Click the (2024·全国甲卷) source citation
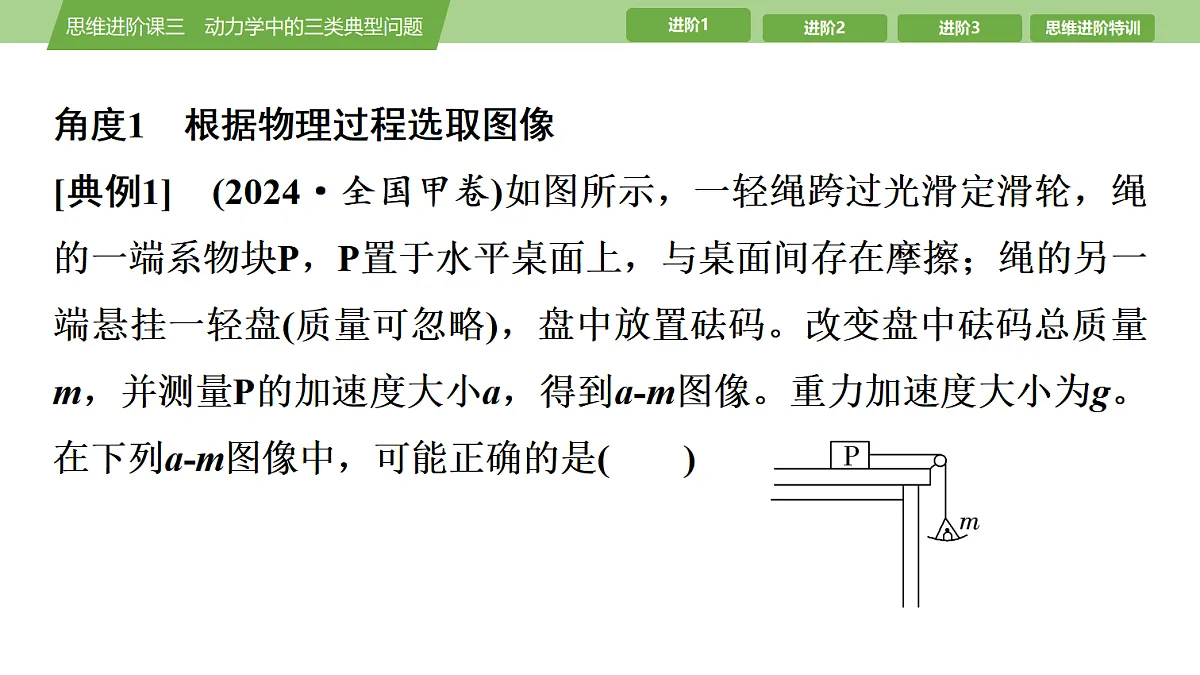Viewport: 1200px width, 675px height. point(357,193)
